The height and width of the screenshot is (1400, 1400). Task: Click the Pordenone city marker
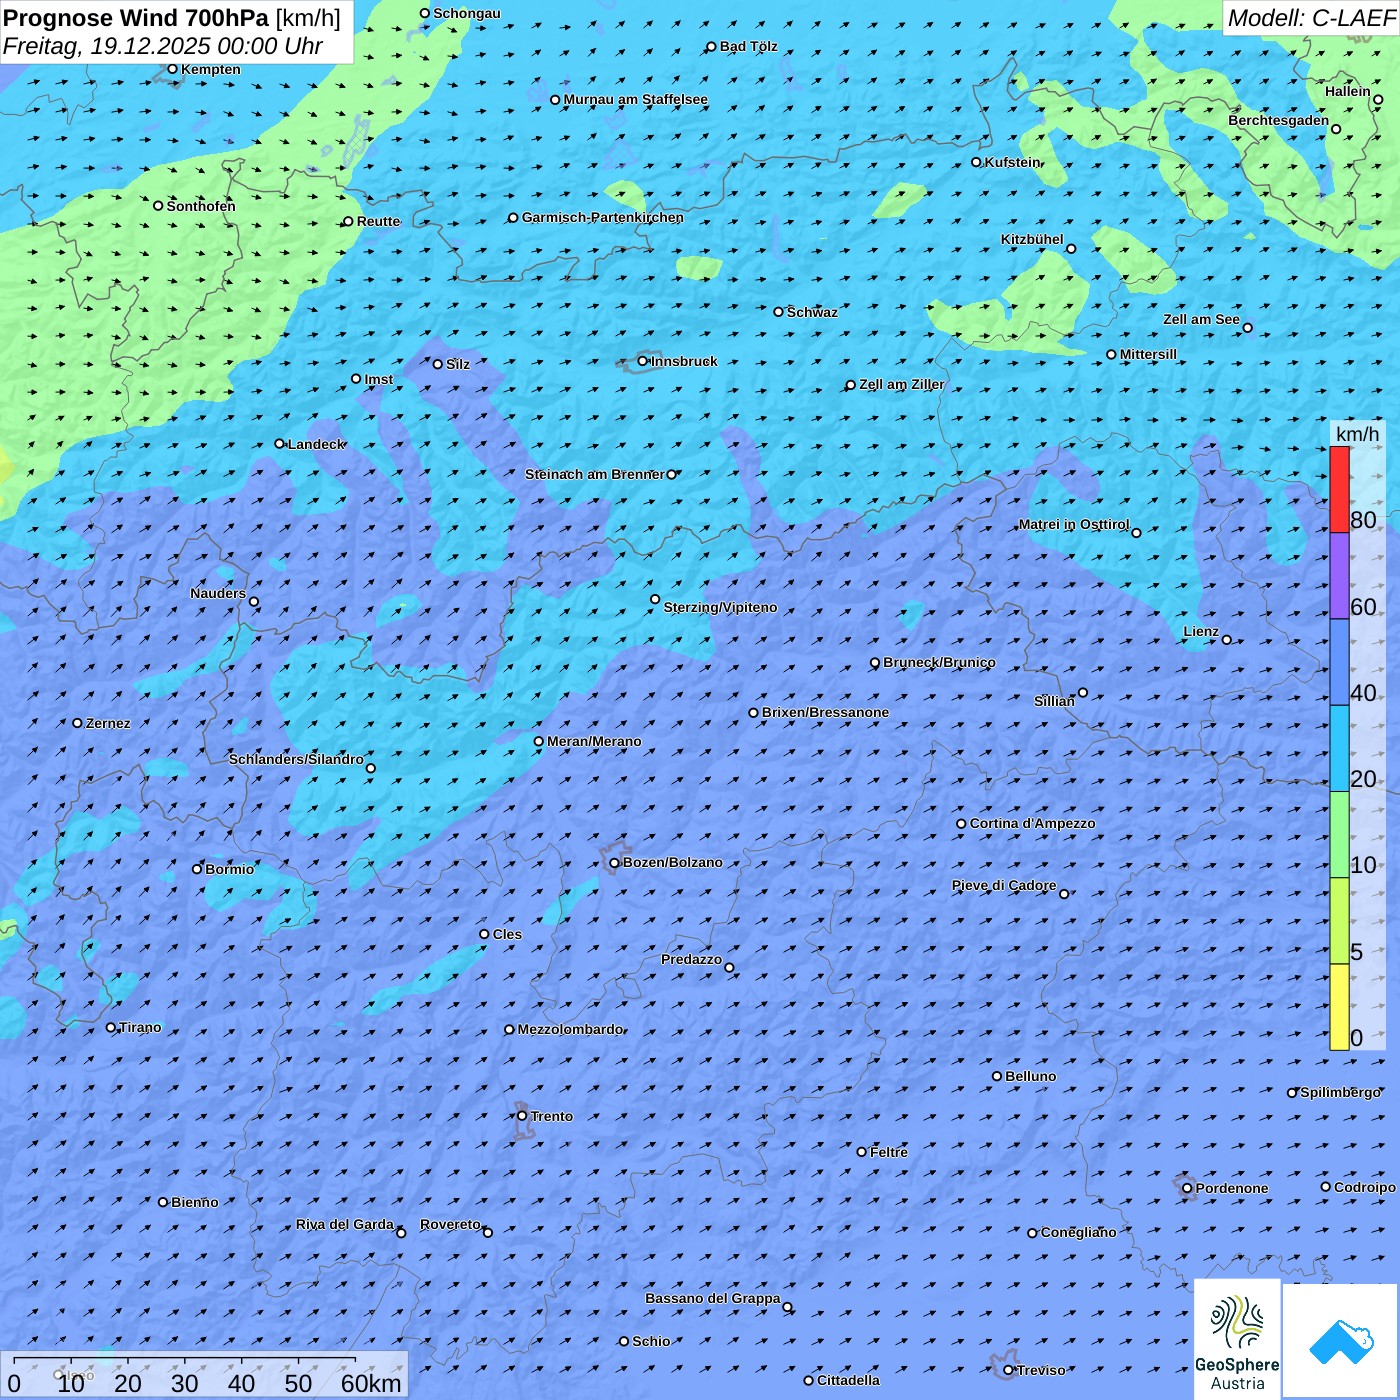coord(1187,1188)
